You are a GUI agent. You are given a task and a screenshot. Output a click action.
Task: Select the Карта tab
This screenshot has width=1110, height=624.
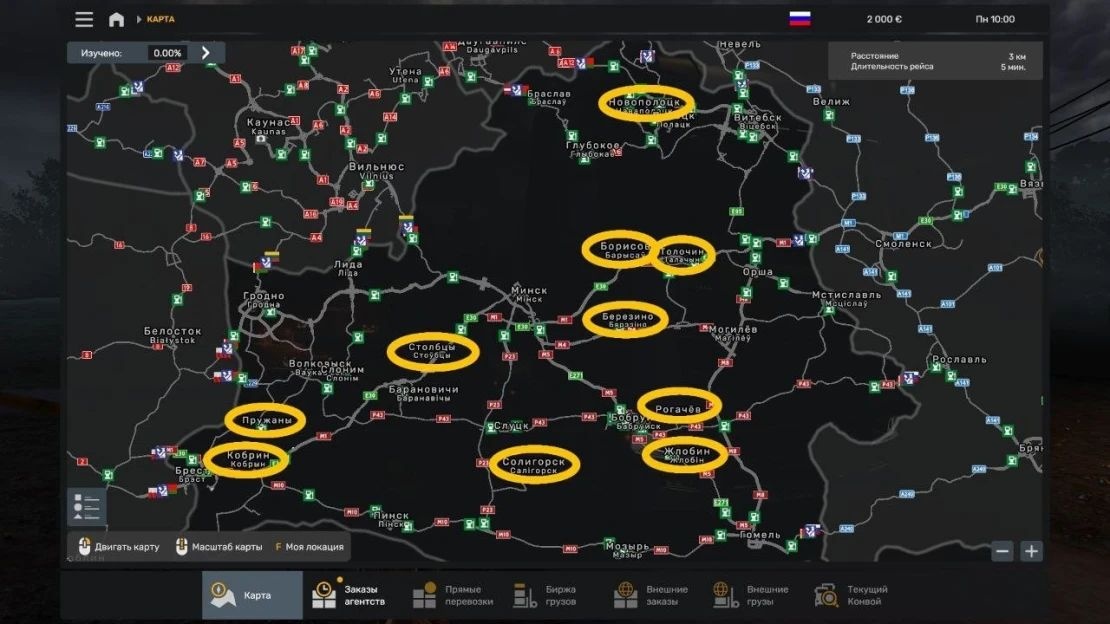[x=252, y=595]
